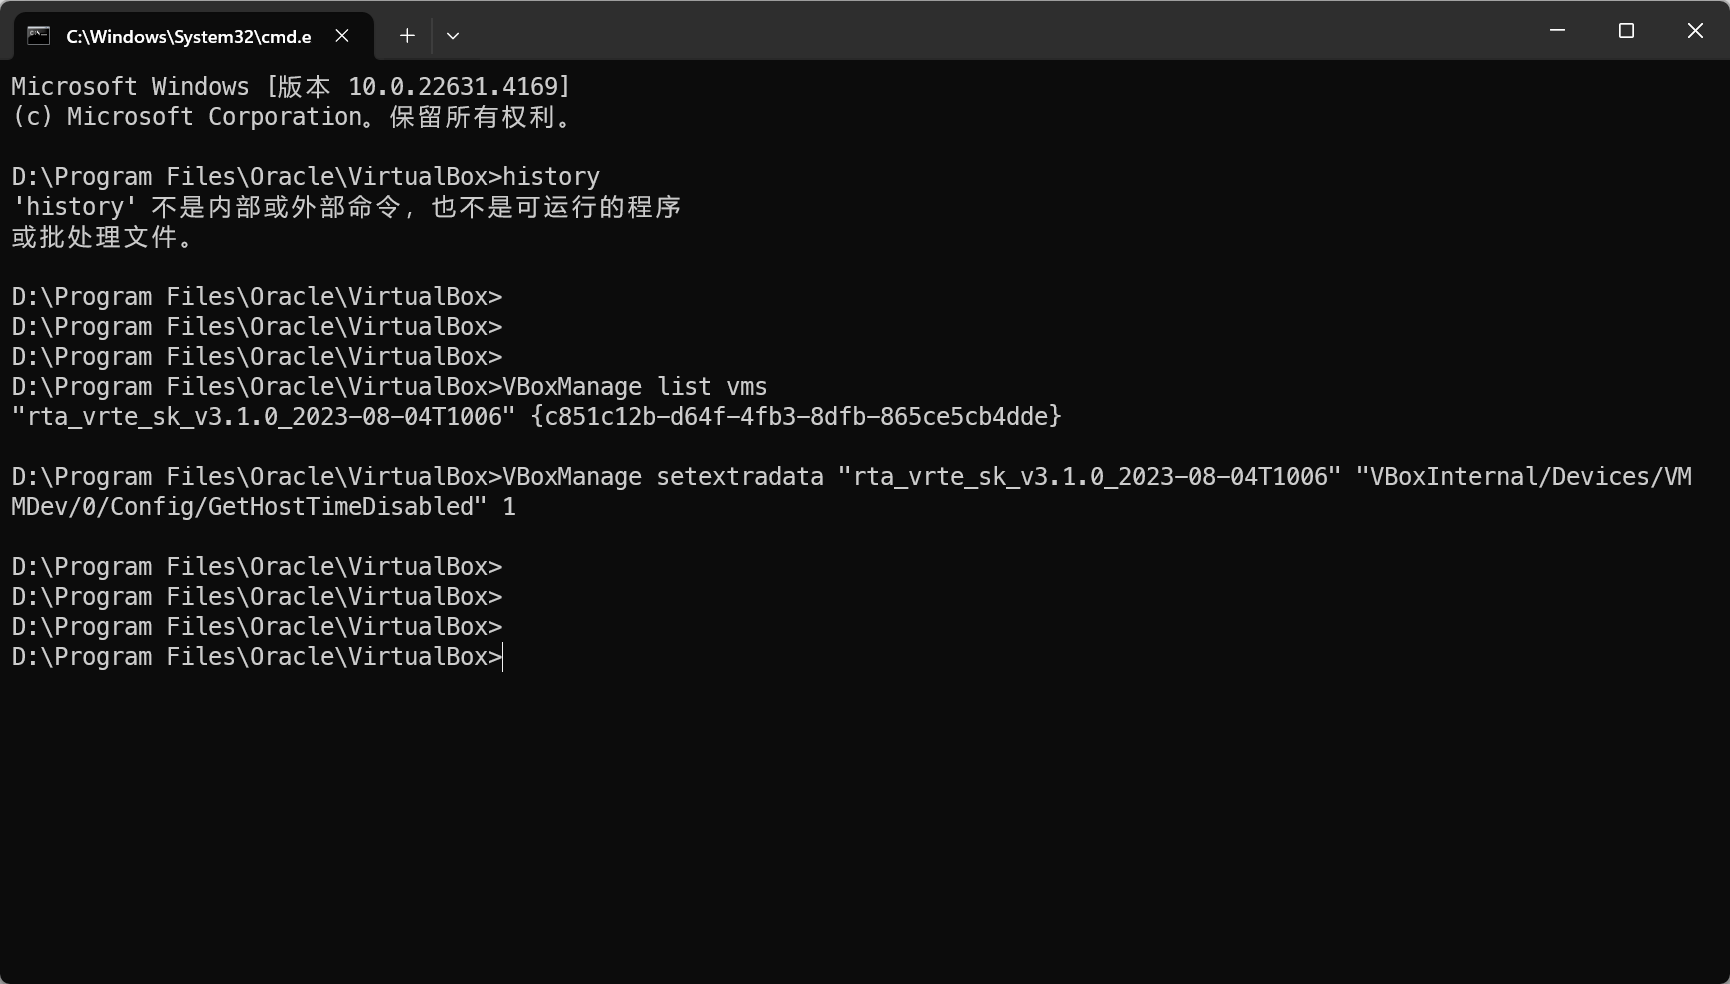Click the 或批处理文件 output line

pyautogui.click(x=102, y=237)
